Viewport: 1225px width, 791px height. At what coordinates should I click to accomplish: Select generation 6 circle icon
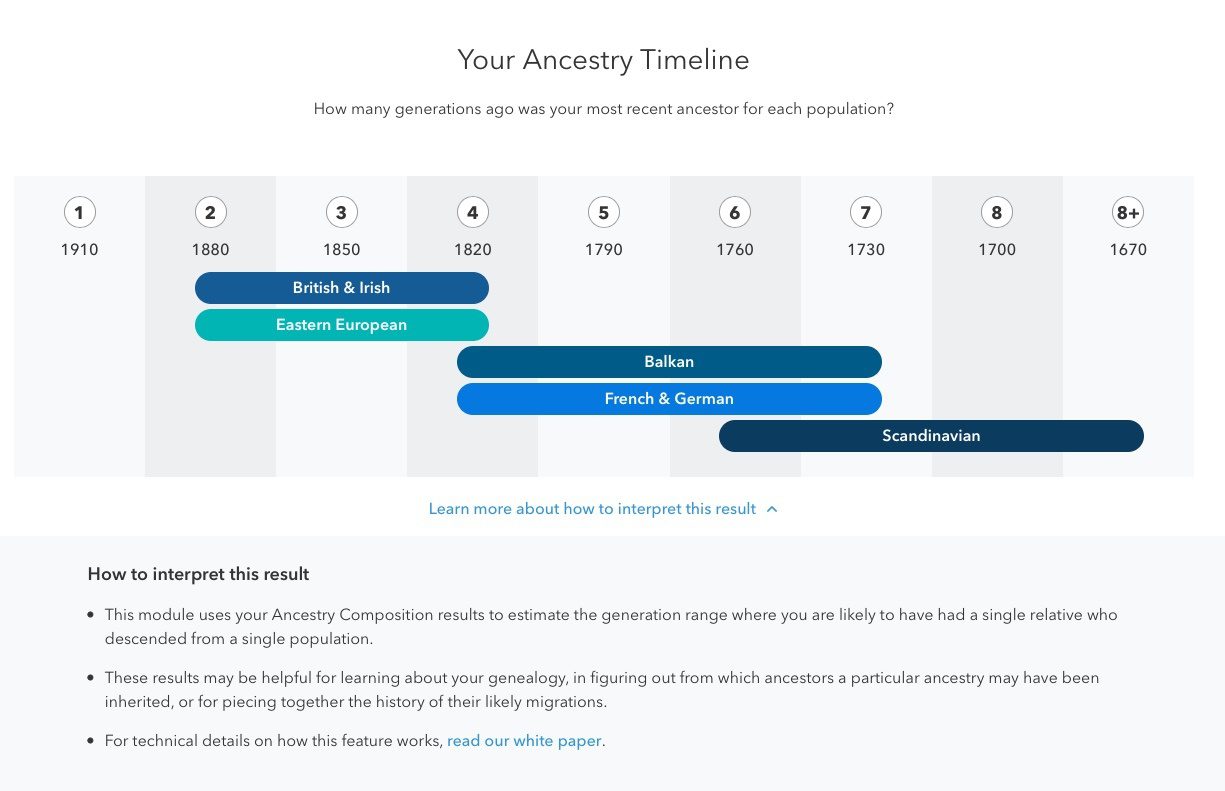[x=734, y=212]
